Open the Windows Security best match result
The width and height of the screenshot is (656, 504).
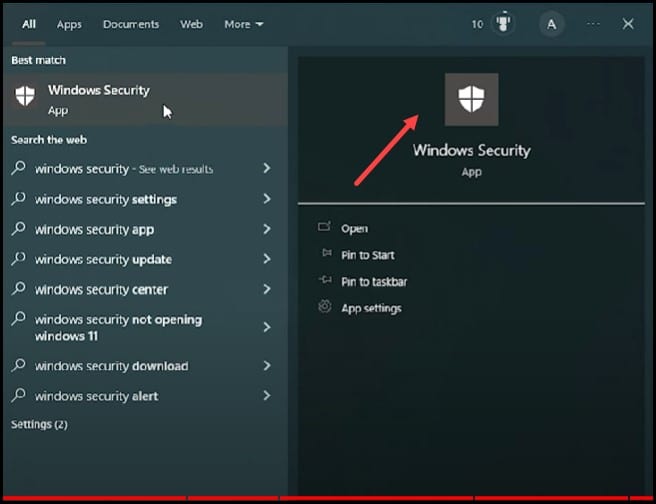(x=146, y=100)
